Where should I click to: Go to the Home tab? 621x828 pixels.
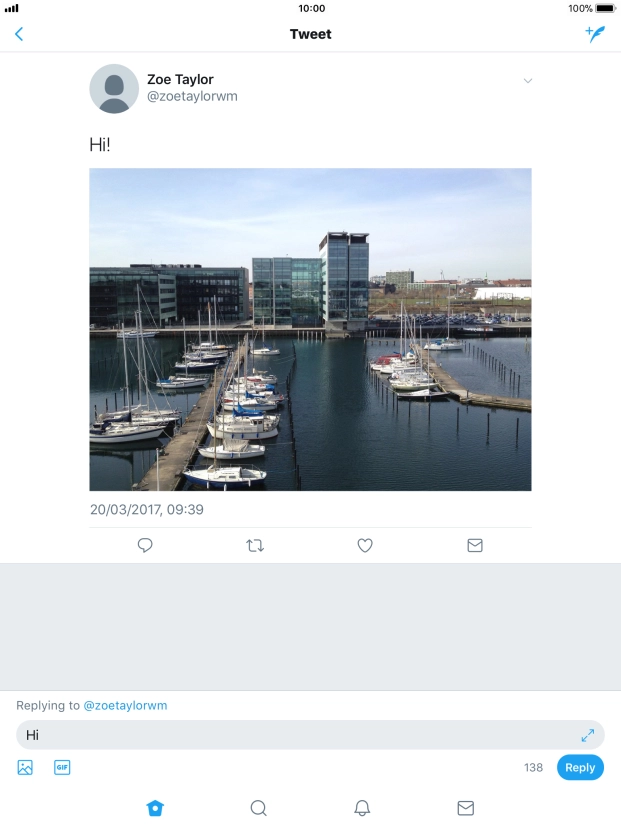[155, 808]
